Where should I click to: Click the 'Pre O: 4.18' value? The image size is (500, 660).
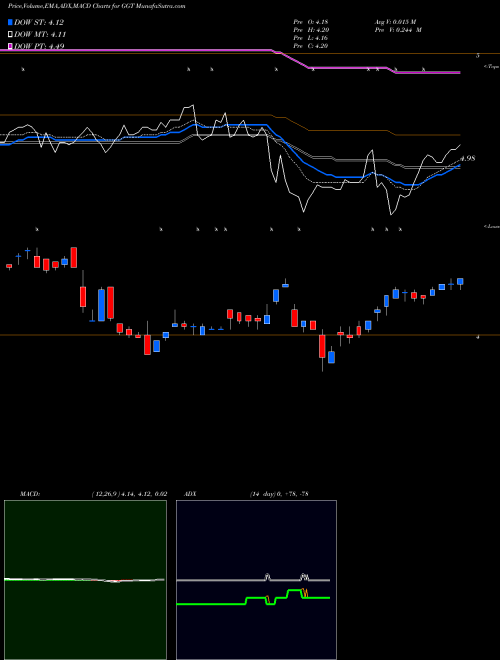pos(311,22)
